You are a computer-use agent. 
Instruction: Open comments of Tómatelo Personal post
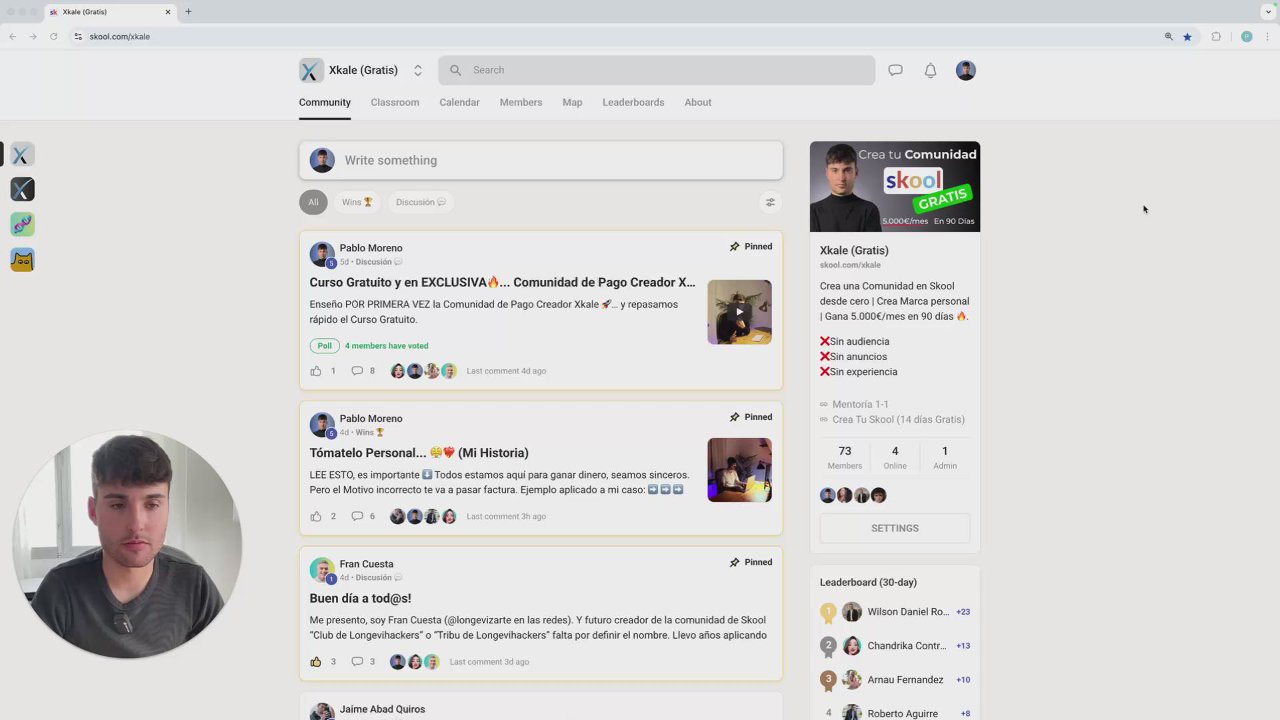[357, 517]
